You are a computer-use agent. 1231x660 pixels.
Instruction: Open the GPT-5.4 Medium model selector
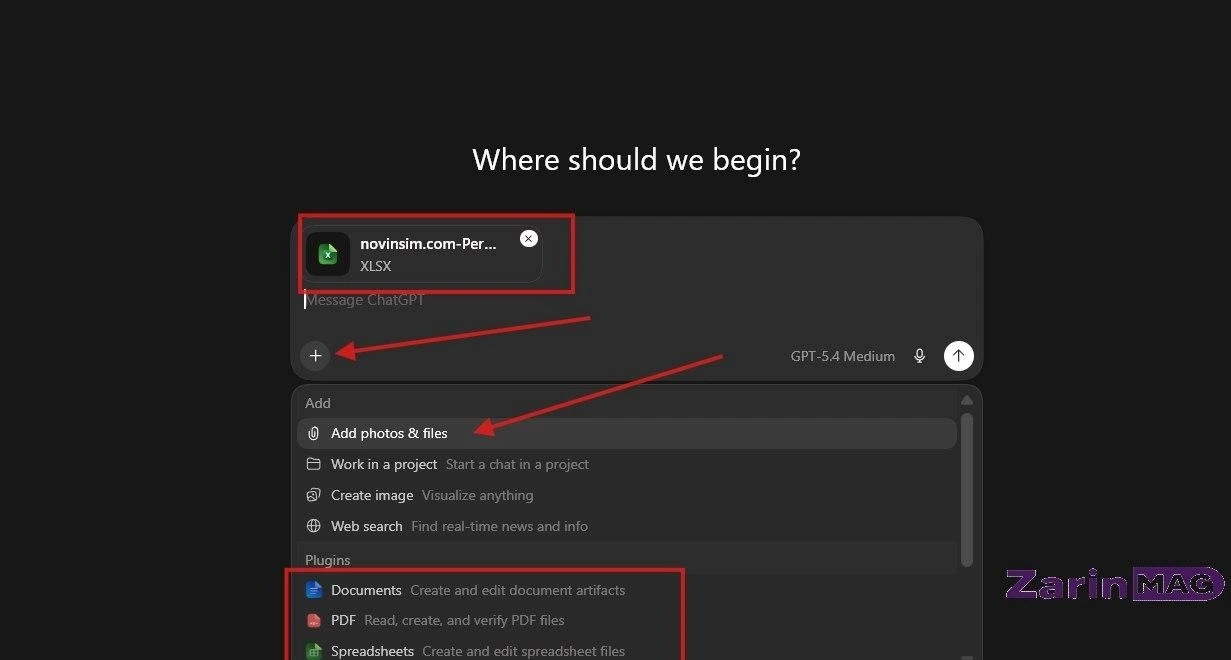point(842,356)
